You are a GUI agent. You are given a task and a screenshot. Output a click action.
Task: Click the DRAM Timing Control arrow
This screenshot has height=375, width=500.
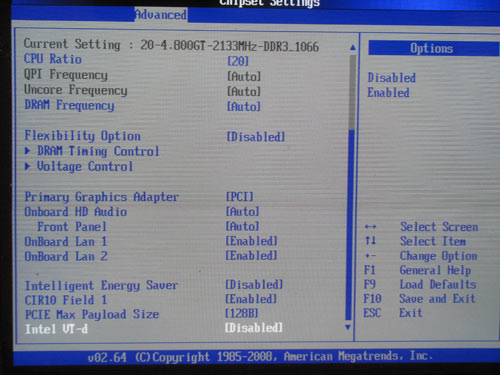pos(28,151)
